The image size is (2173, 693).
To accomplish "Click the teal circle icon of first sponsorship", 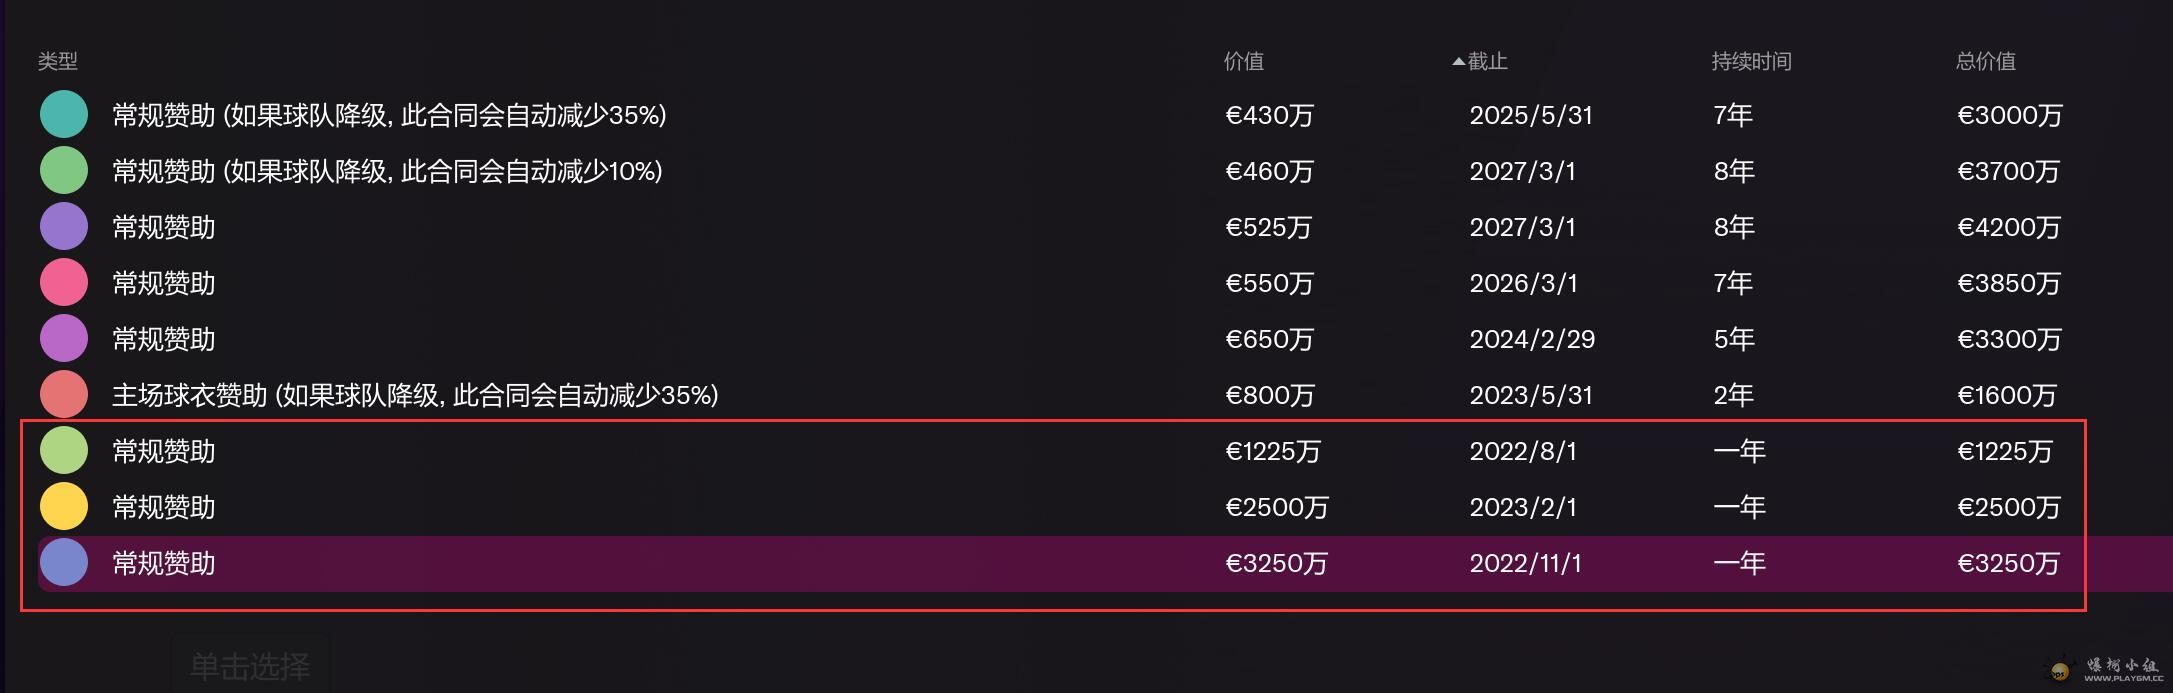I will click(x=64, y=114).
